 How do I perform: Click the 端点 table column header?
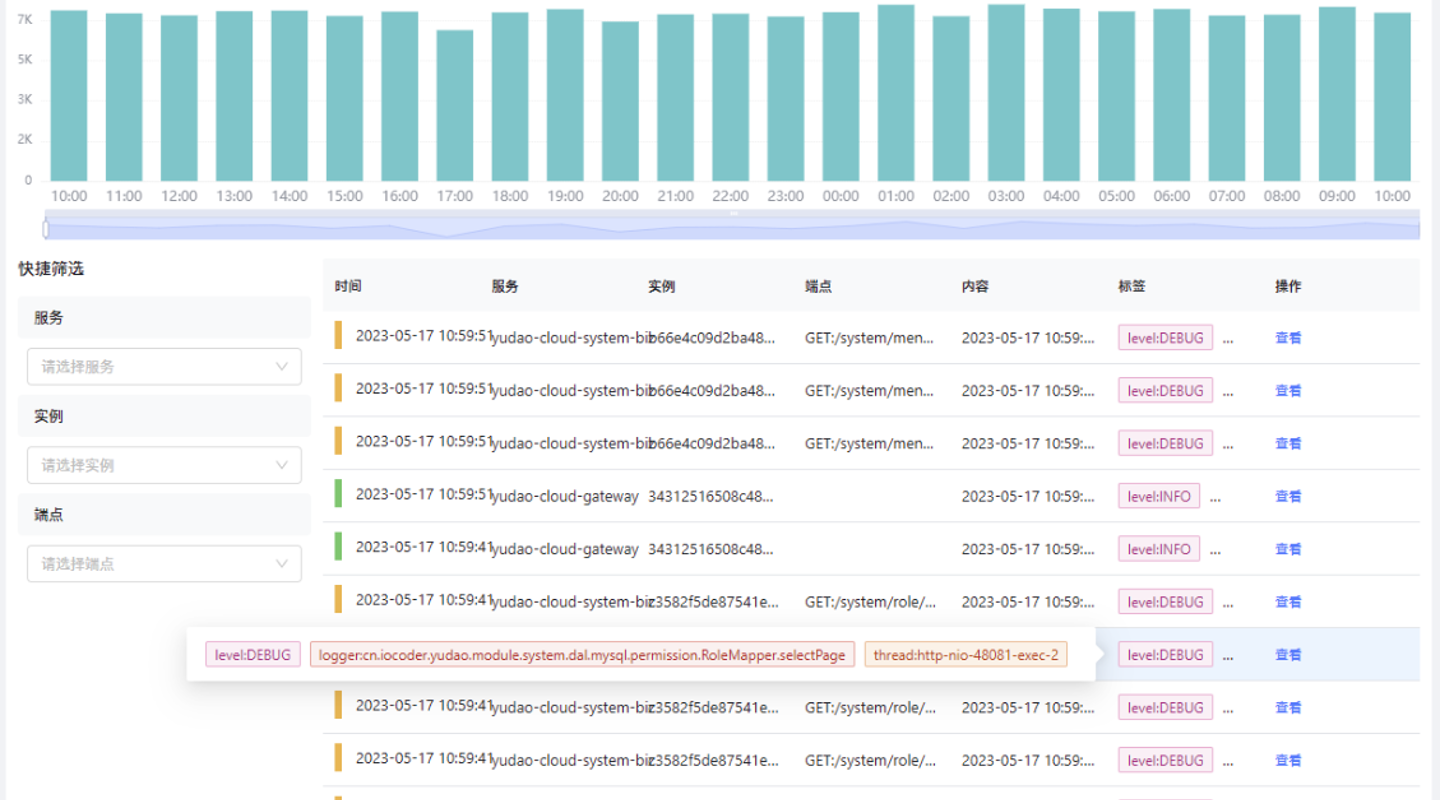pyautogui.click(x=818, y=286)
